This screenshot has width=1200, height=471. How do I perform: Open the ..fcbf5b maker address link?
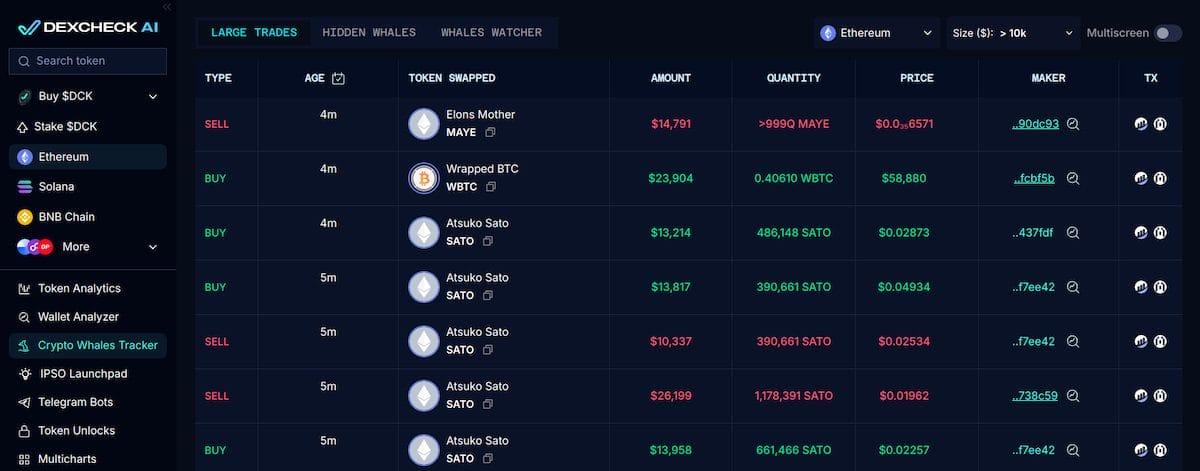point(1033,178)
